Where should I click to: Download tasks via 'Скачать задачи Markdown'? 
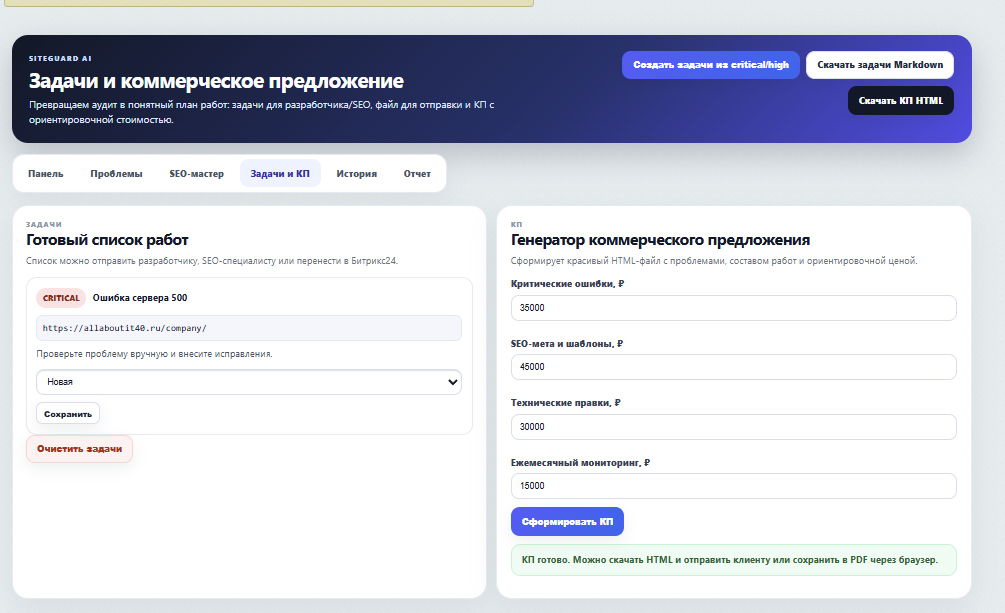pos(879,65)
